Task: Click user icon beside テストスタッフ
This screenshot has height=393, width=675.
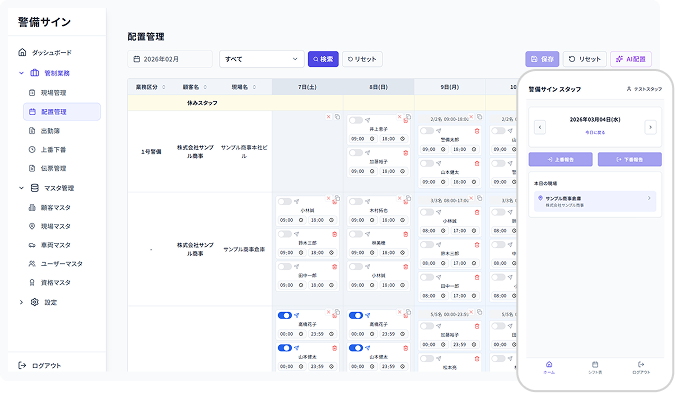Action: coord(629,89)
